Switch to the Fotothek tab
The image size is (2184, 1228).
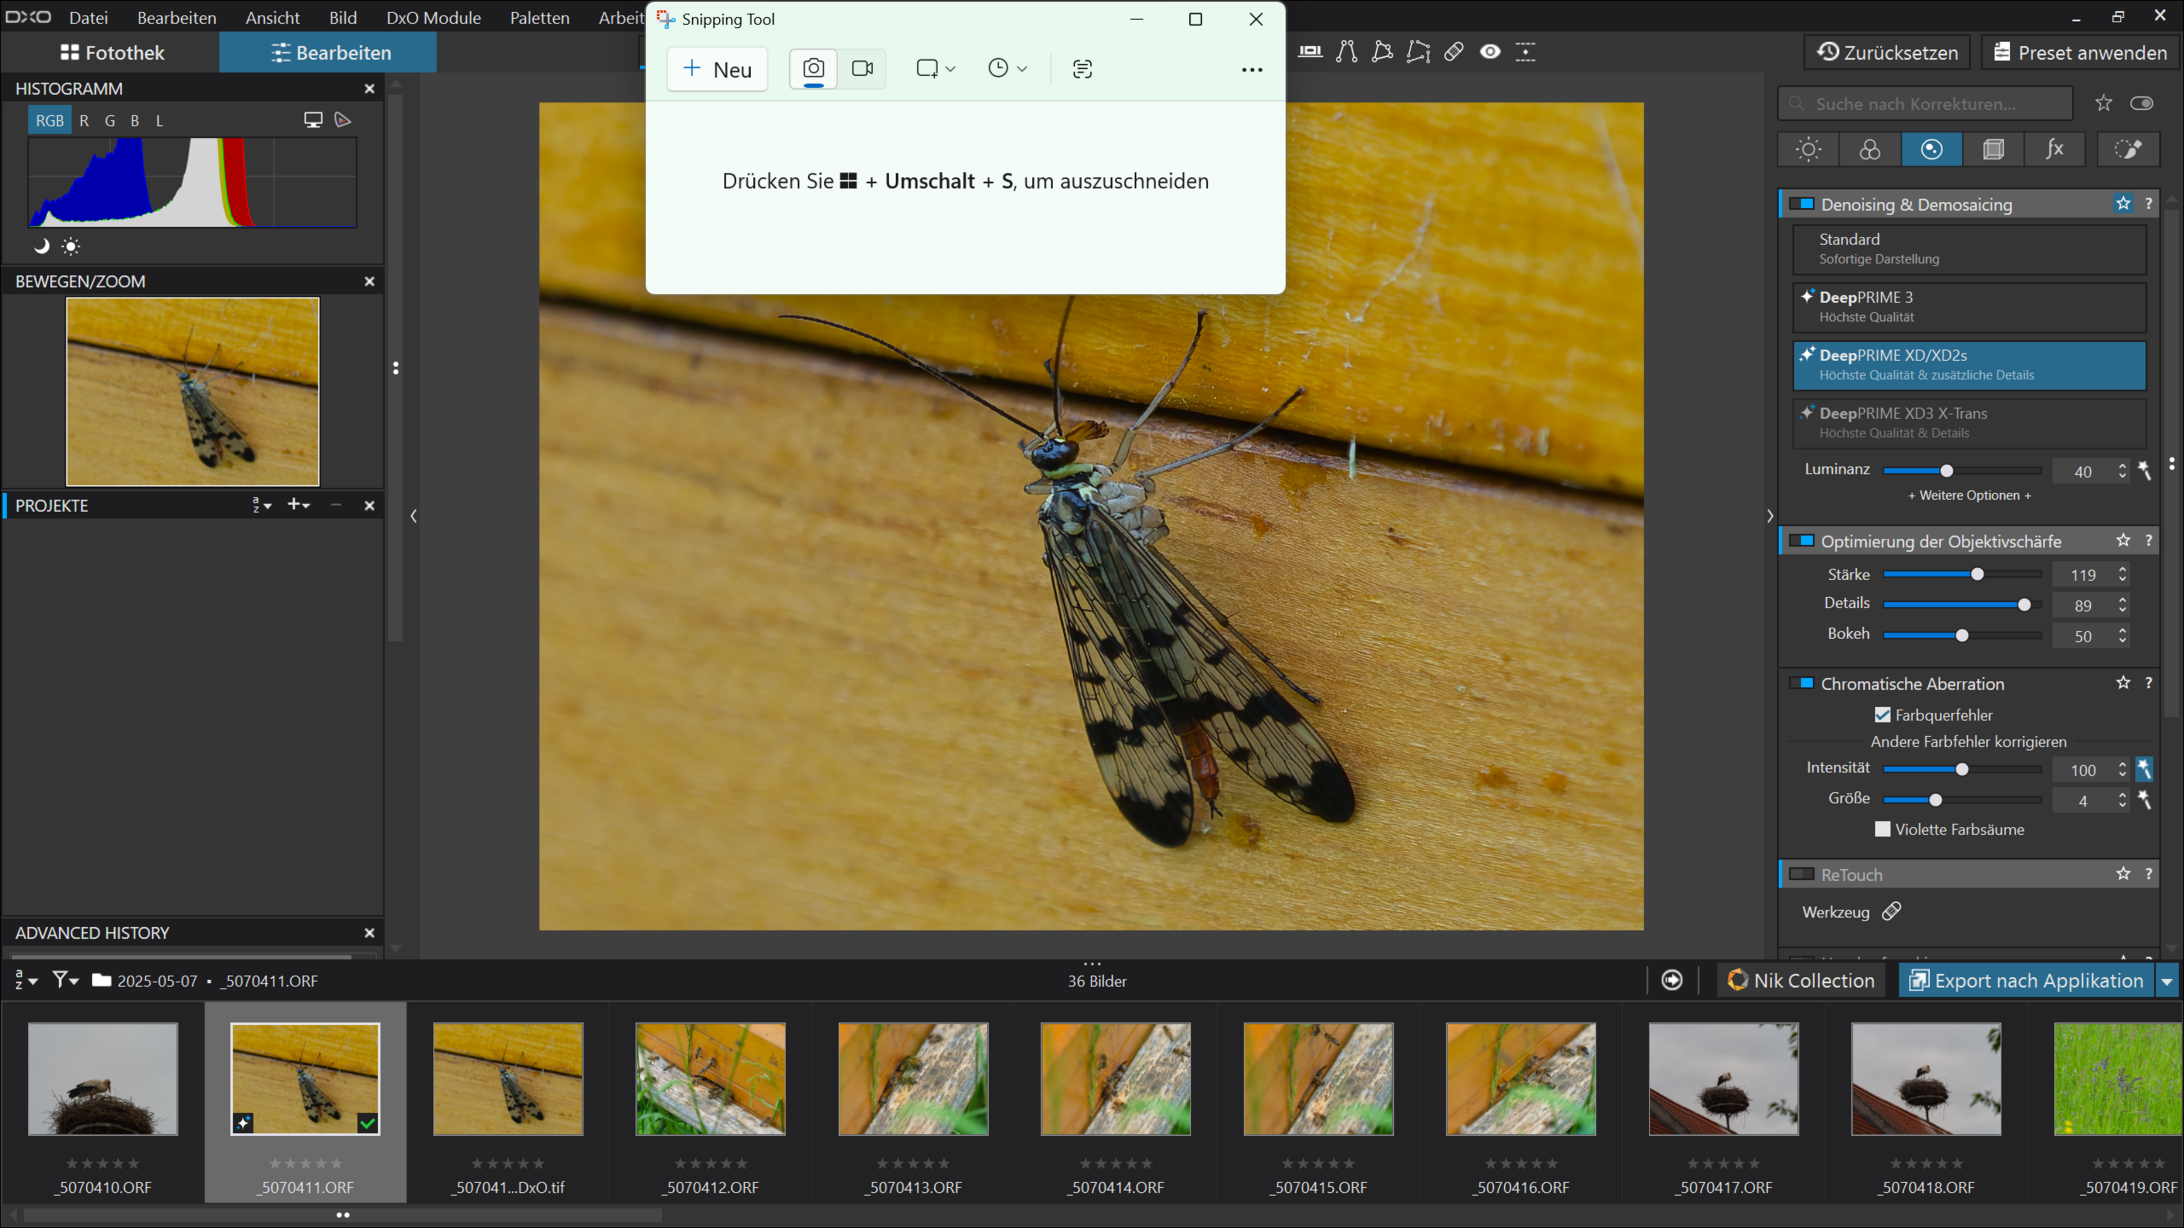[x=111, y=53]
